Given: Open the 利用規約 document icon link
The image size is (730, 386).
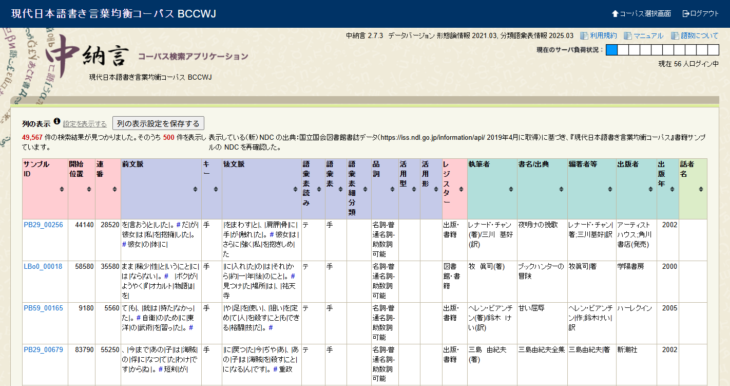Looking at the screenshot, I should point(584,35).
